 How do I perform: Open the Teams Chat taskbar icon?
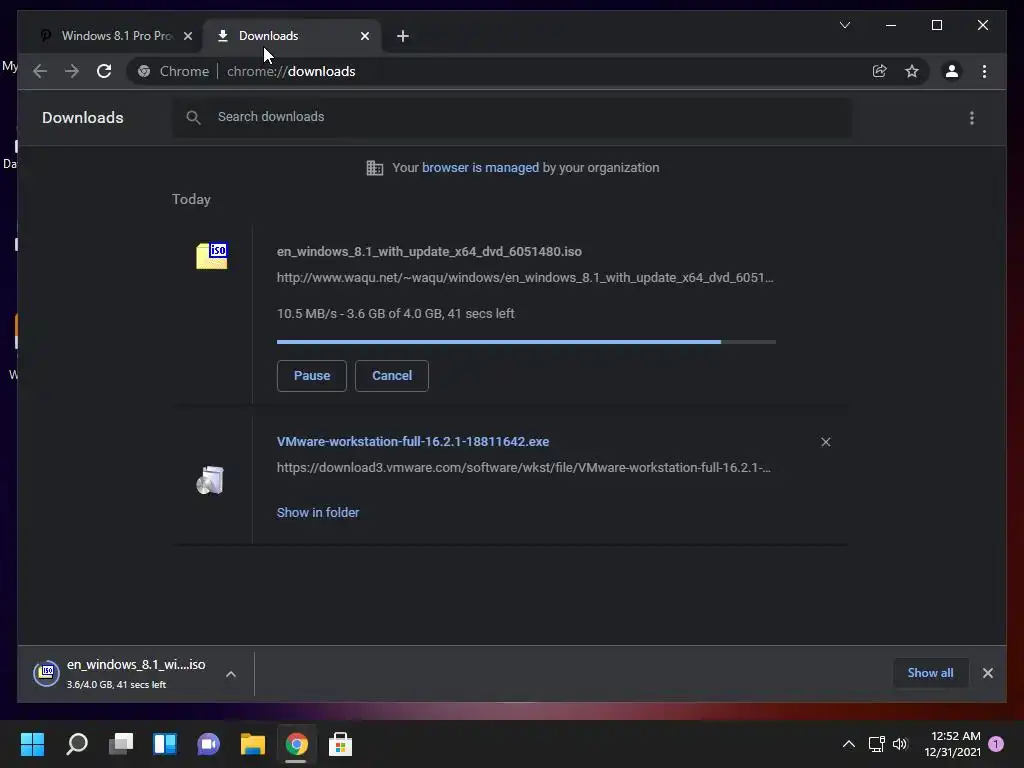click(208, 744)
